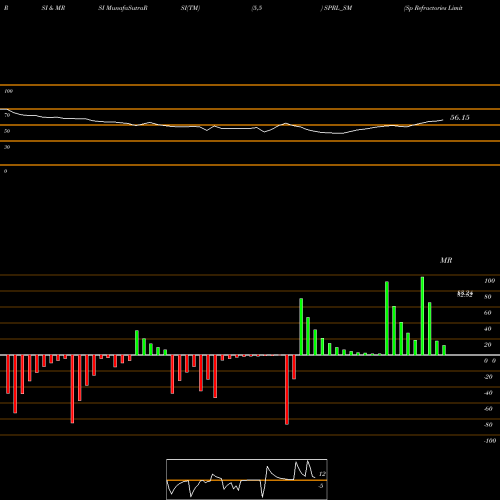Click the -60 label on MR axis
This screenshot has height=500, width=500.
(488, 409)
